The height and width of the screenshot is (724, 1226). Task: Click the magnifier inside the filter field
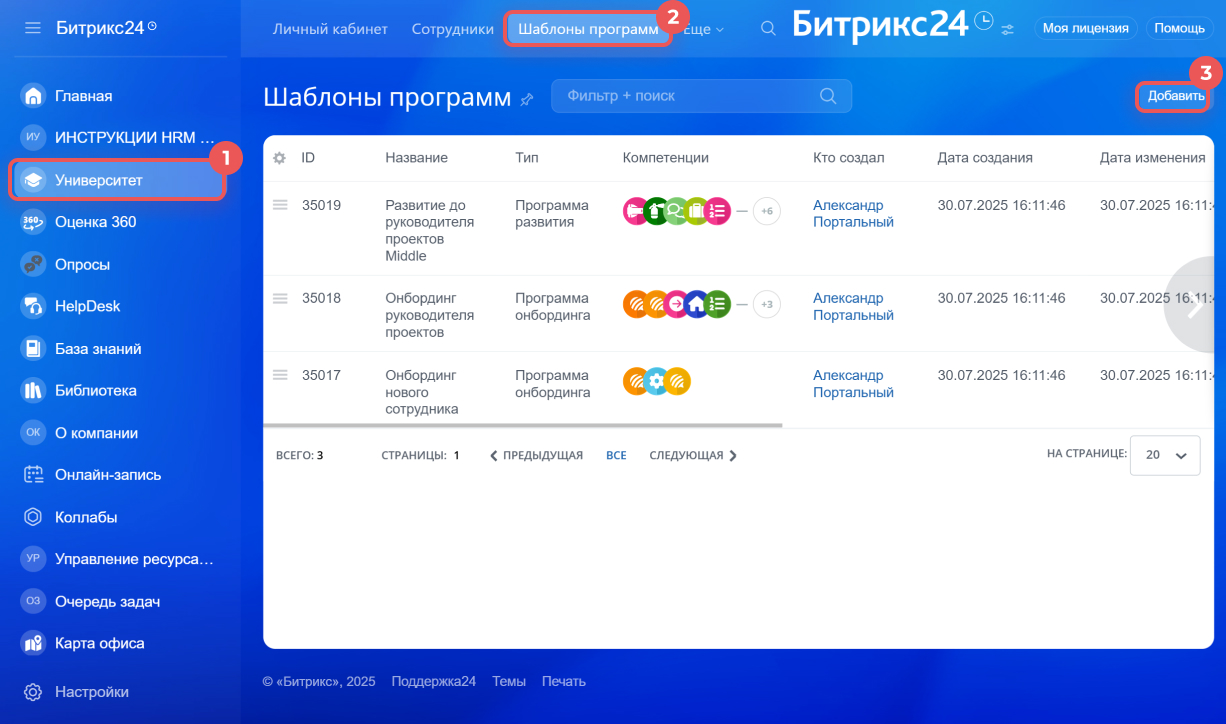click(828, 96)
